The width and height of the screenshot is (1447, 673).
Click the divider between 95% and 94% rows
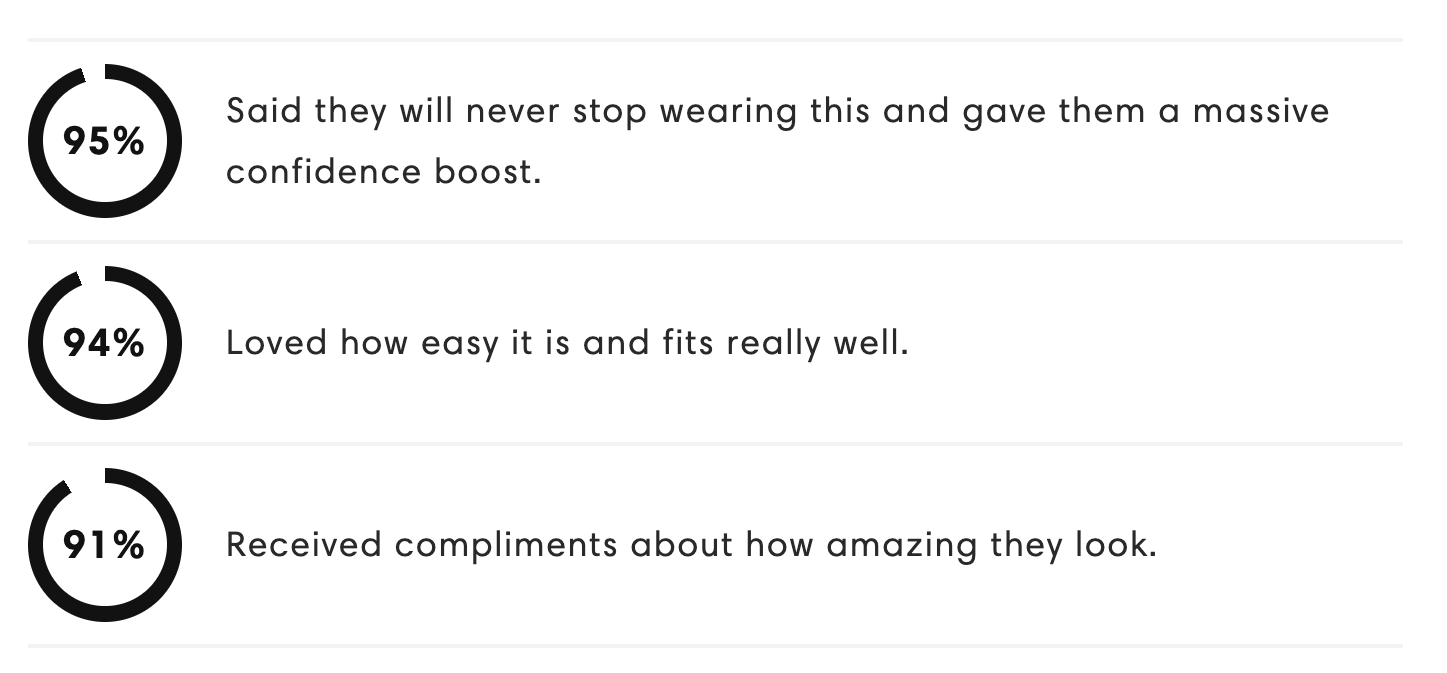click(x=715, y=242)
